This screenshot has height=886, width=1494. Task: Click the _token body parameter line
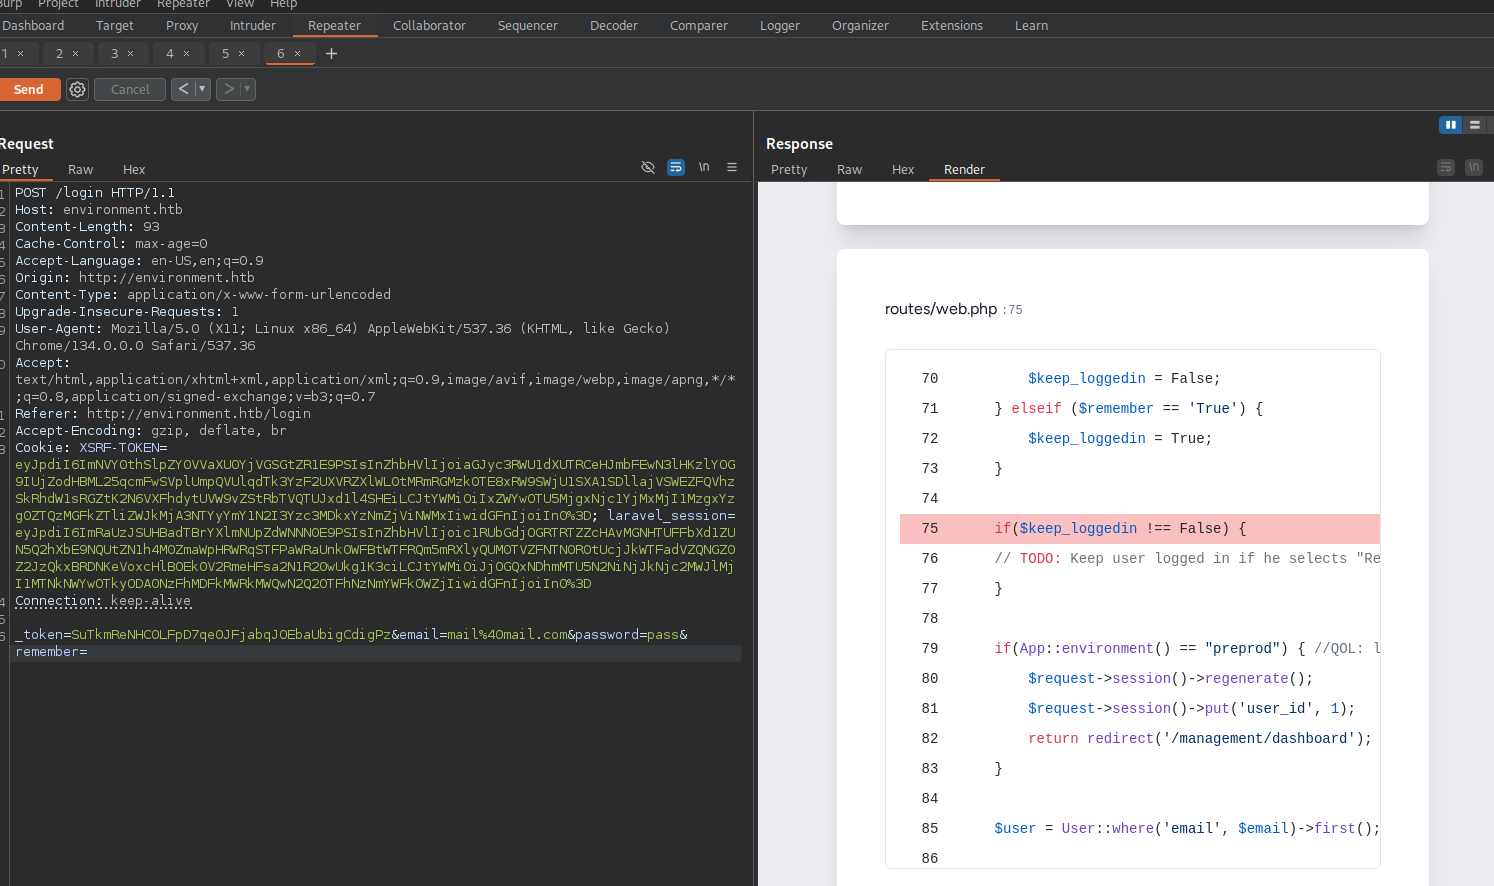[x=351, y=634]
